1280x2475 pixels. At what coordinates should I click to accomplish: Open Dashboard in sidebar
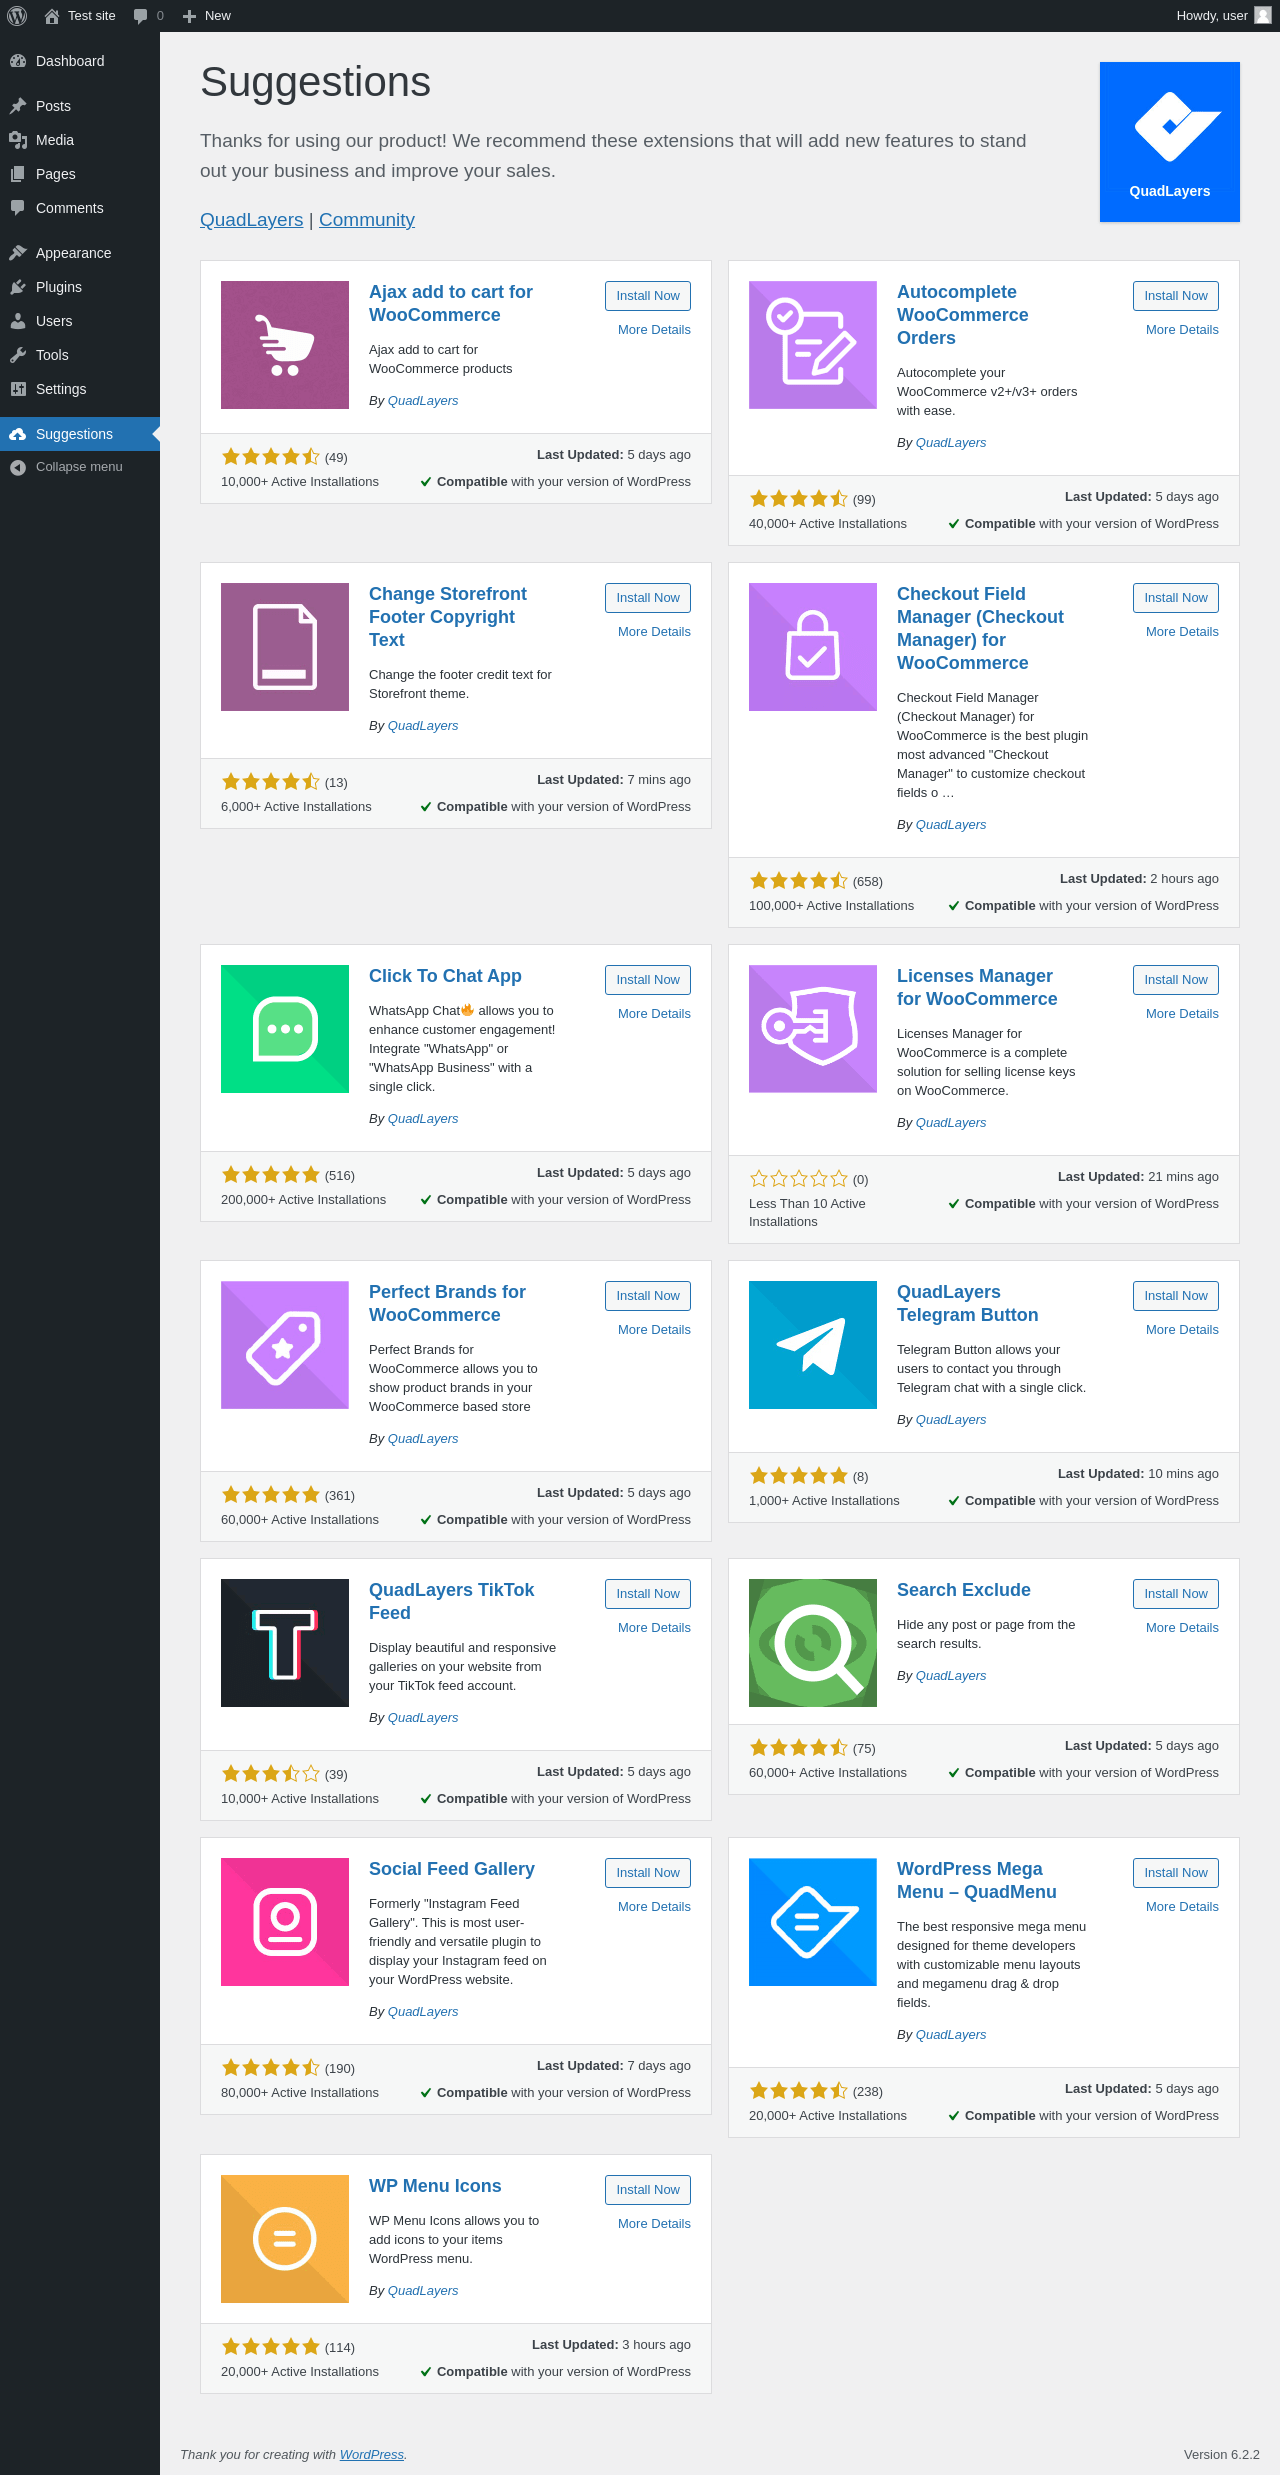(80, 61)
